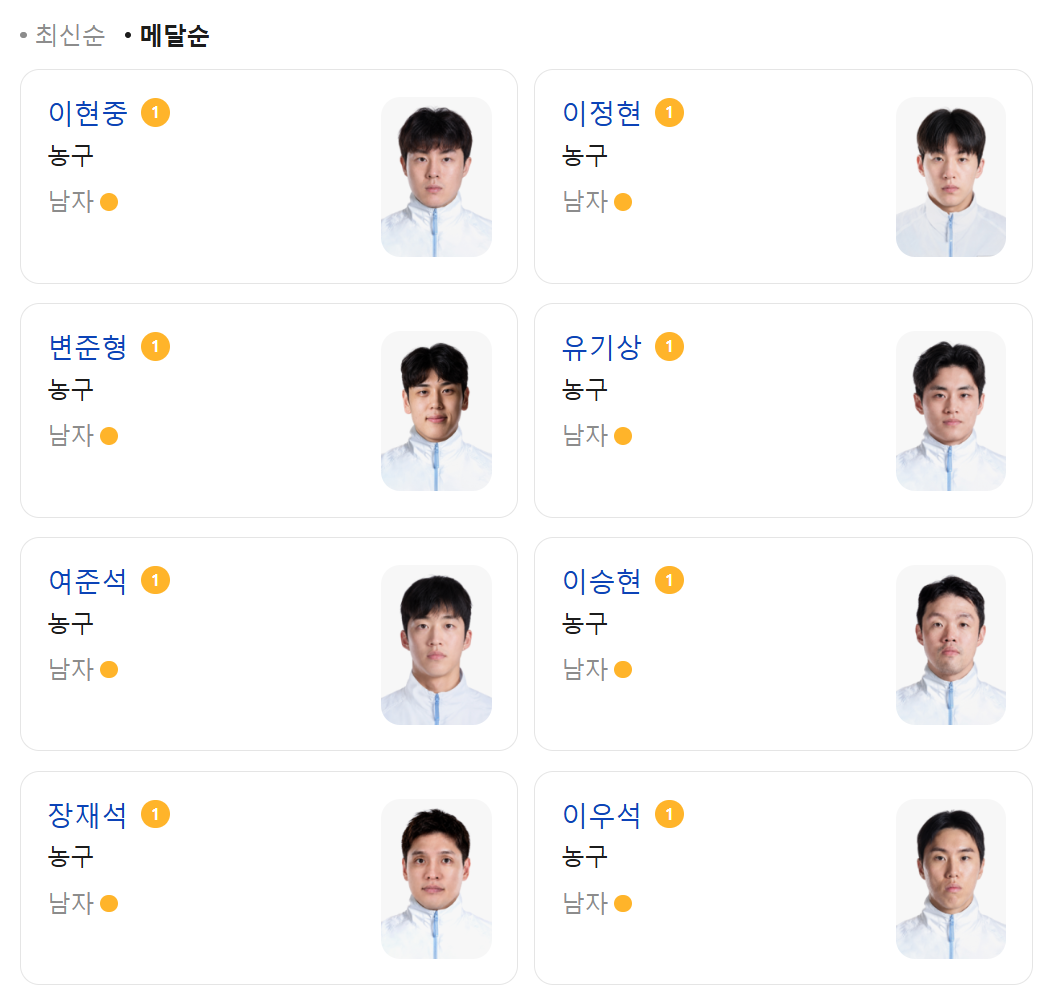Open 이현중 player profile link
Viewport: 1051px width, 997px height.
point(88,113)
